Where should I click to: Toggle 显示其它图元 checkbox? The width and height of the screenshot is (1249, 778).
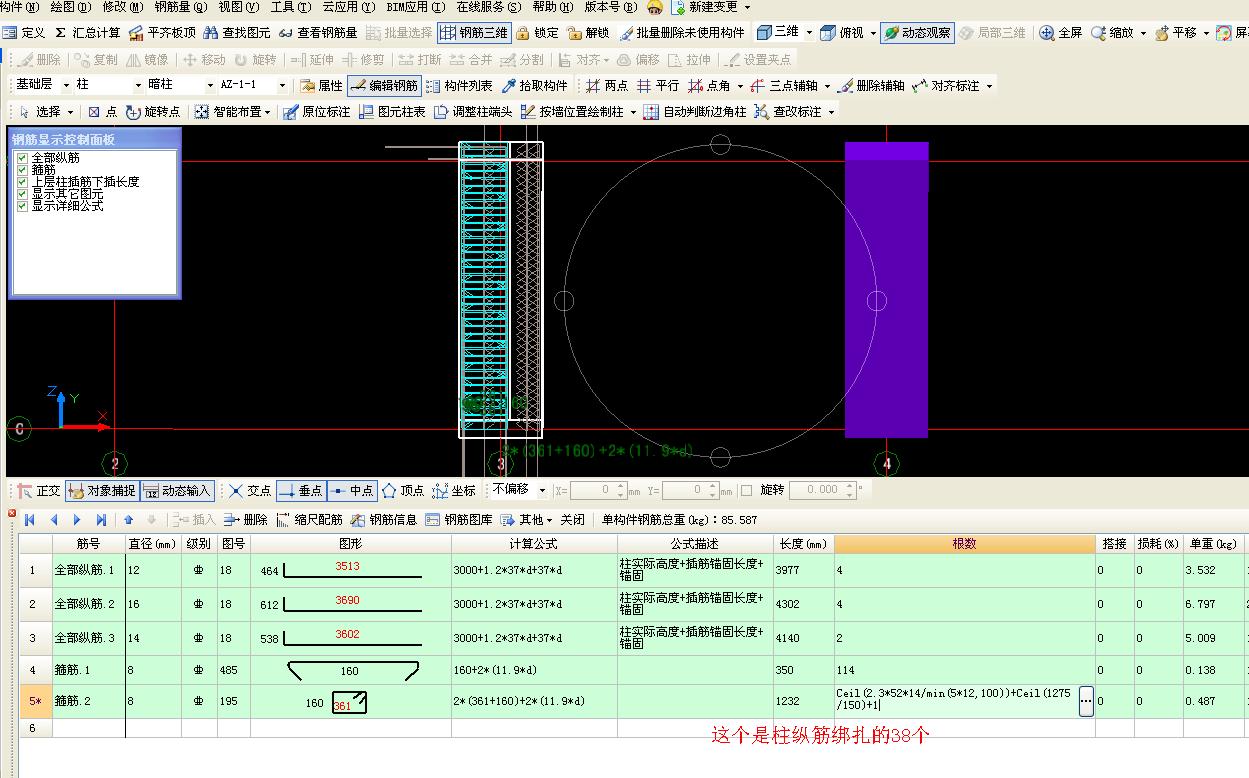tap(23, 194)
